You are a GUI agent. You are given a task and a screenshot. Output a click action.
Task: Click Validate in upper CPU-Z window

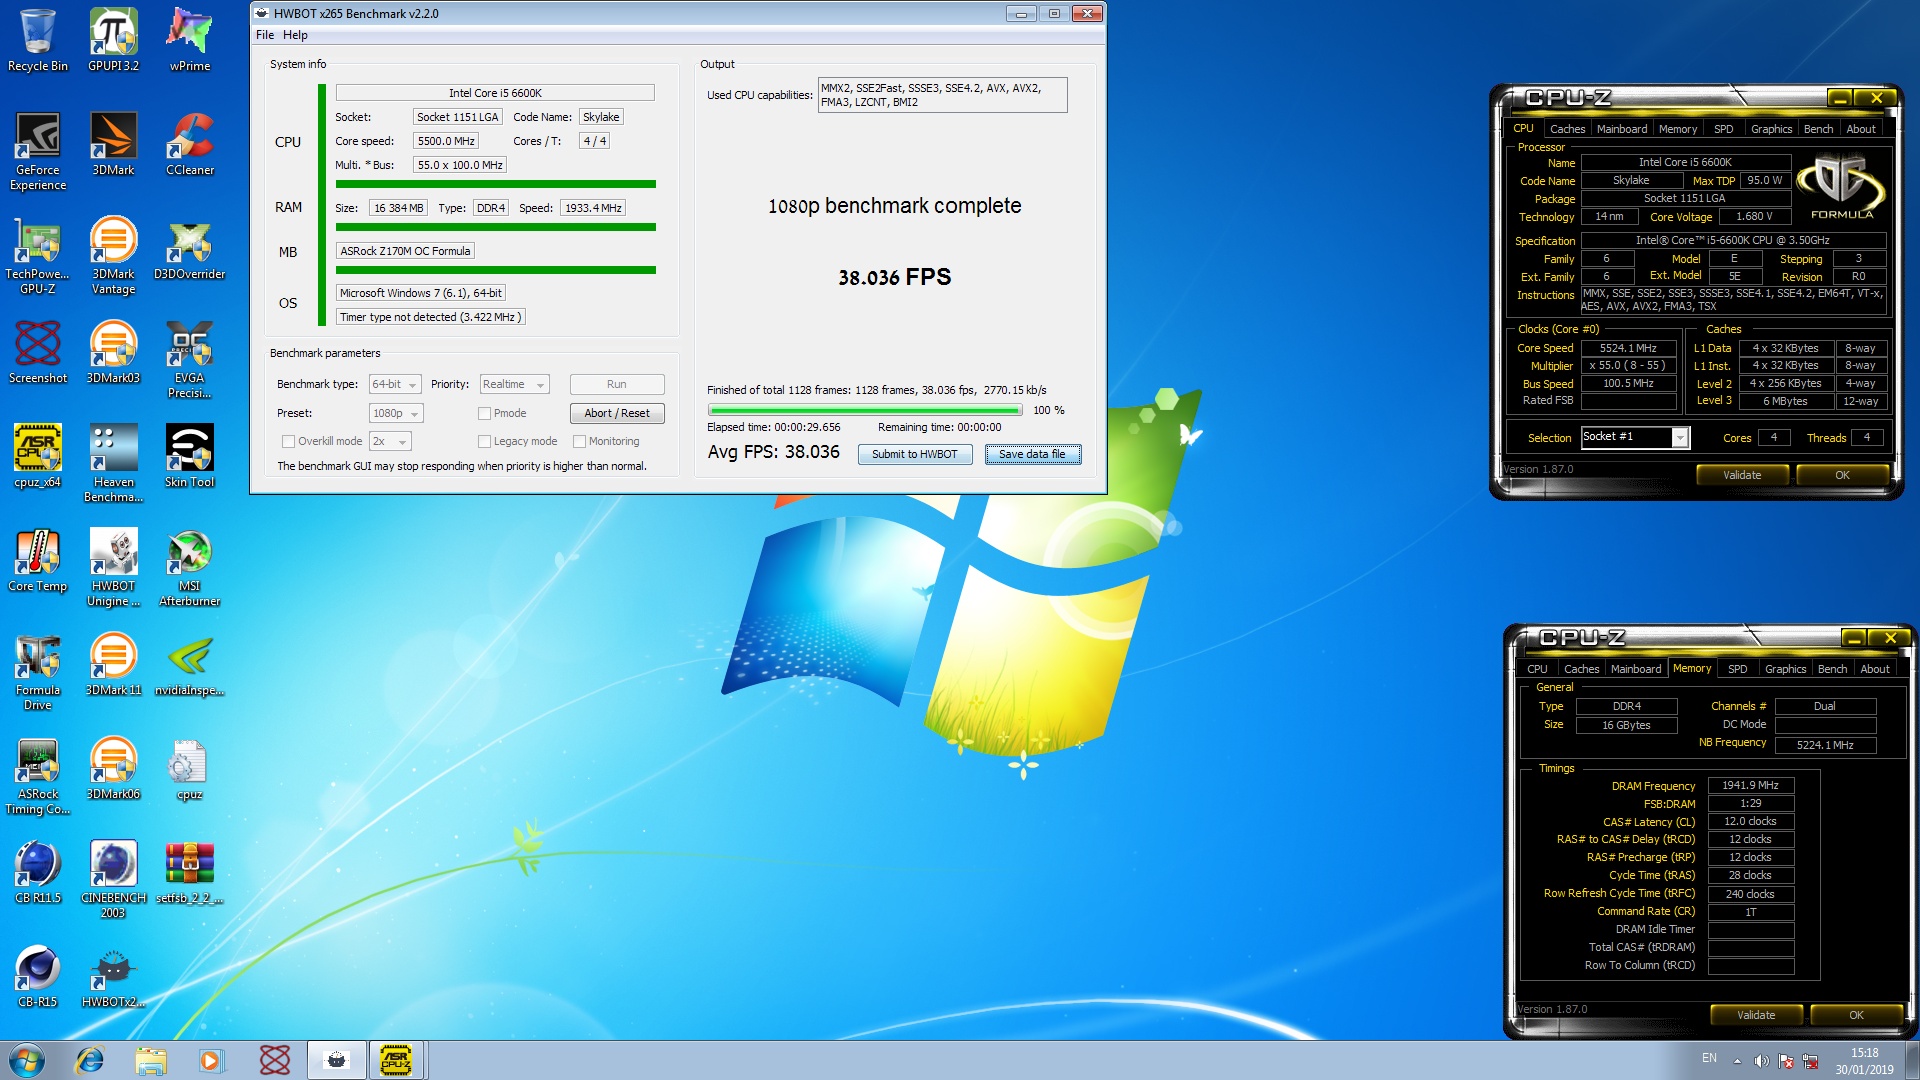coord(1741,475)
